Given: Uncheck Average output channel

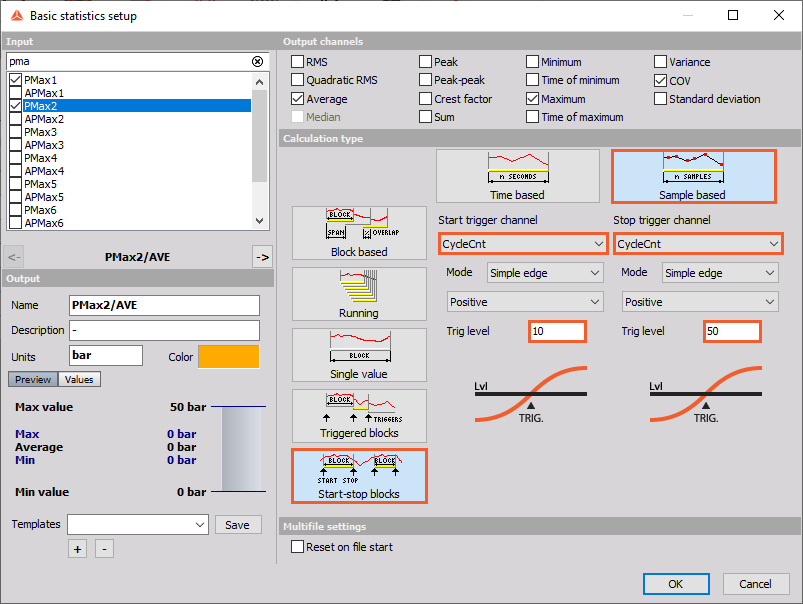Looking at the screenshot, I should pyautogui.click(x=298, y=99).
